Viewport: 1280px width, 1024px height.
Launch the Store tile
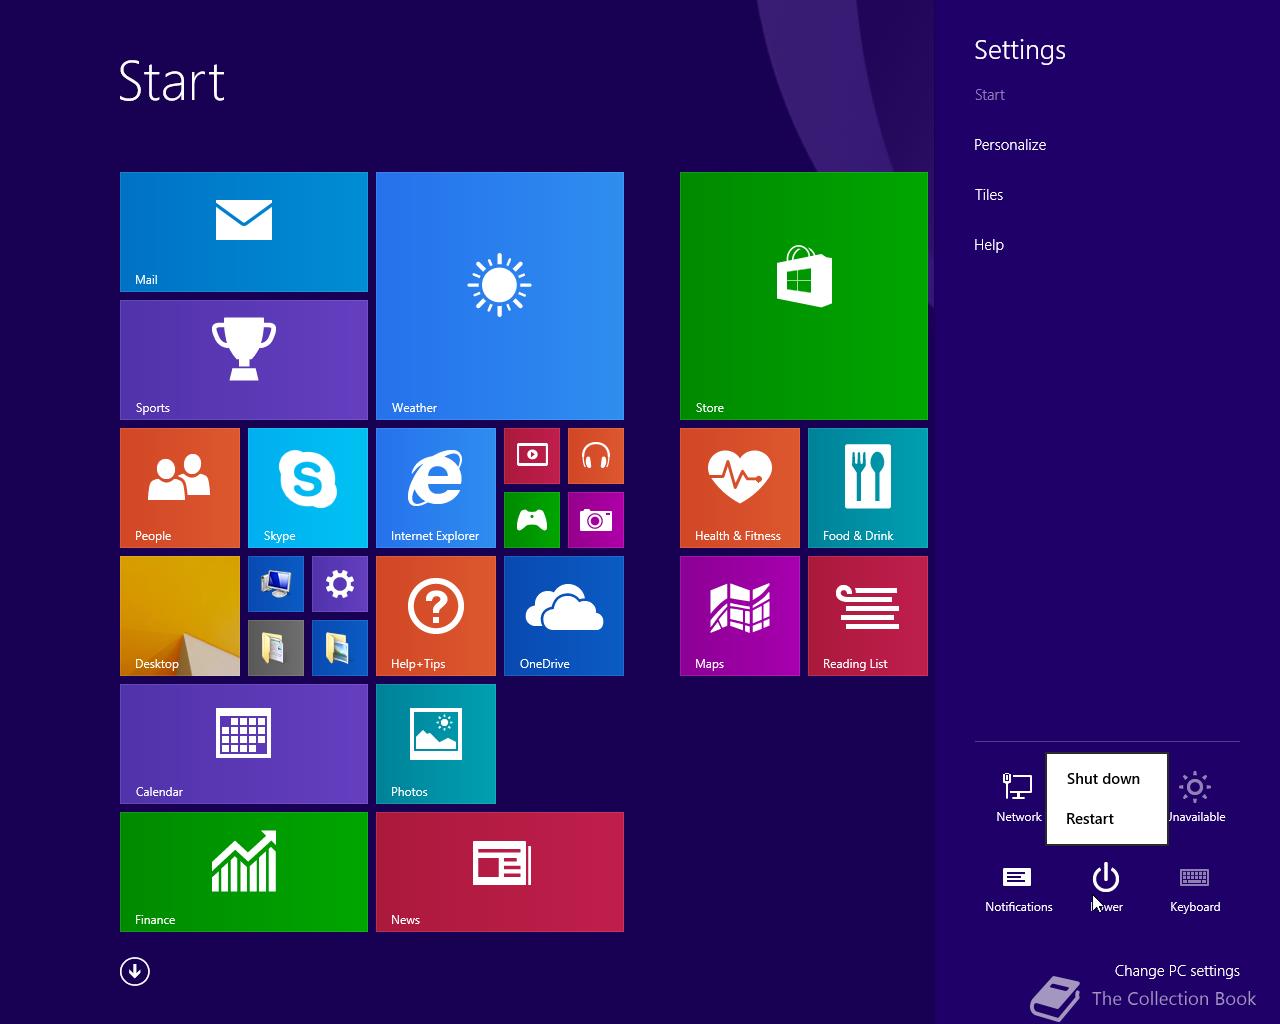(804, 296)
